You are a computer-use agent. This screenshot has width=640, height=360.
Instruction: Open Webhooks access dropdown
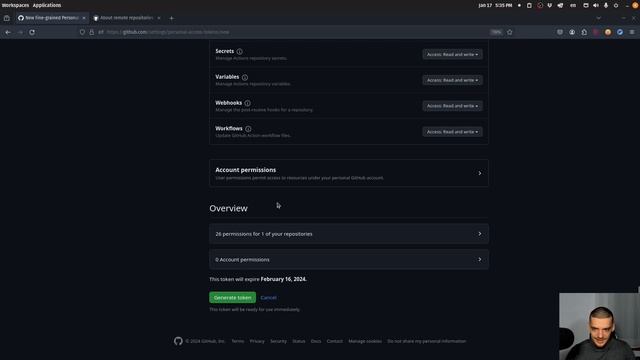coord(452,106)
